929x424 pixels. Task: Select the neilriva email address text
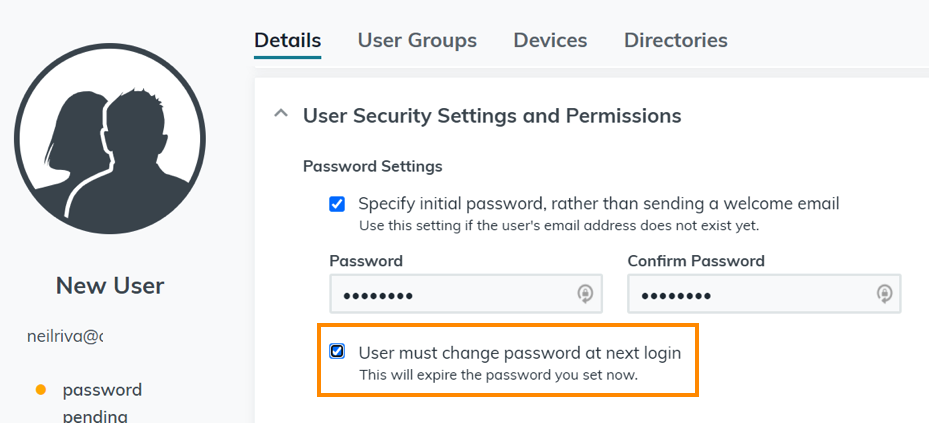click(65, 337)
